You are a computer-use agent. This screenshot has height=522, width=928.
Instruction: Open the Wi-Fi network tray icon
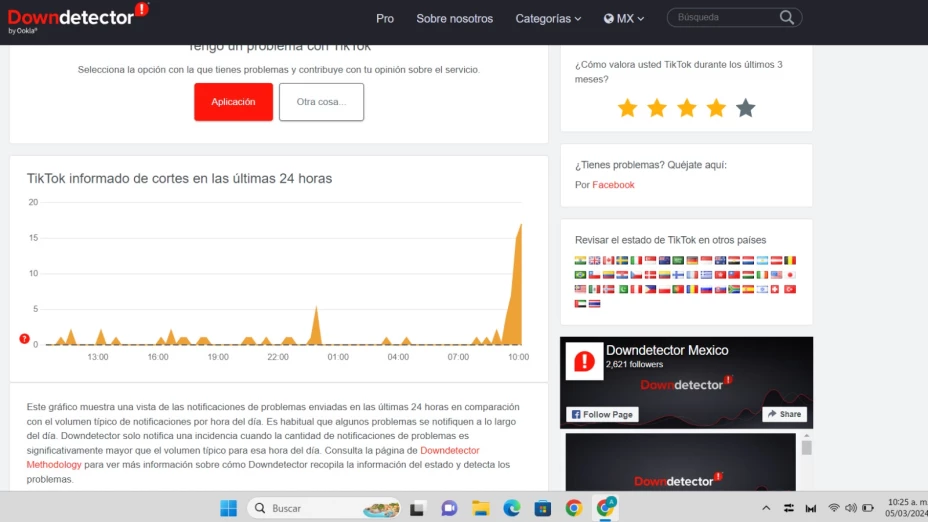tap(833, 508)
